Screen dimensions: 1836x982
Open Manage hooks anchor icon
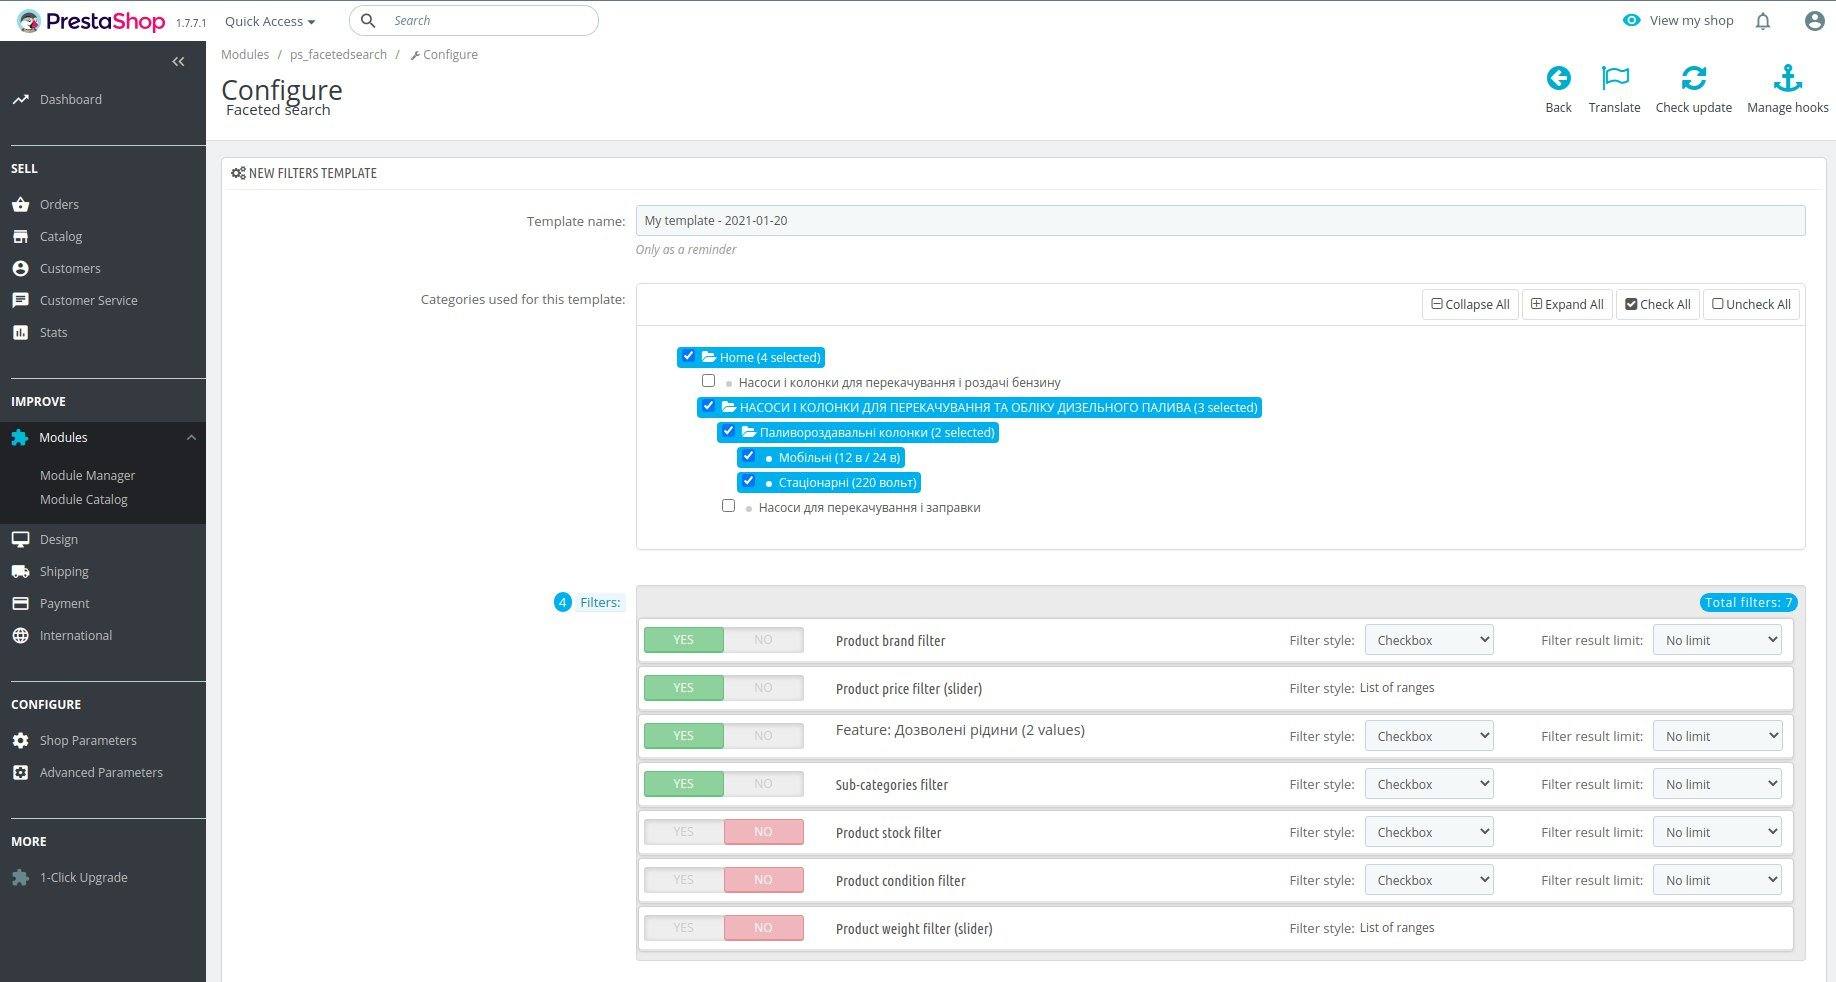1787,78
